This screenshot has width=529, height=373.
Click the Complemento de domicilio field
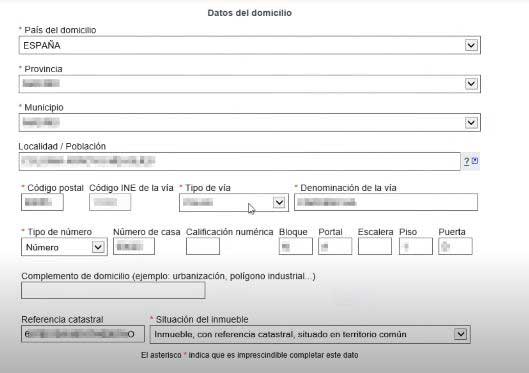113,290
